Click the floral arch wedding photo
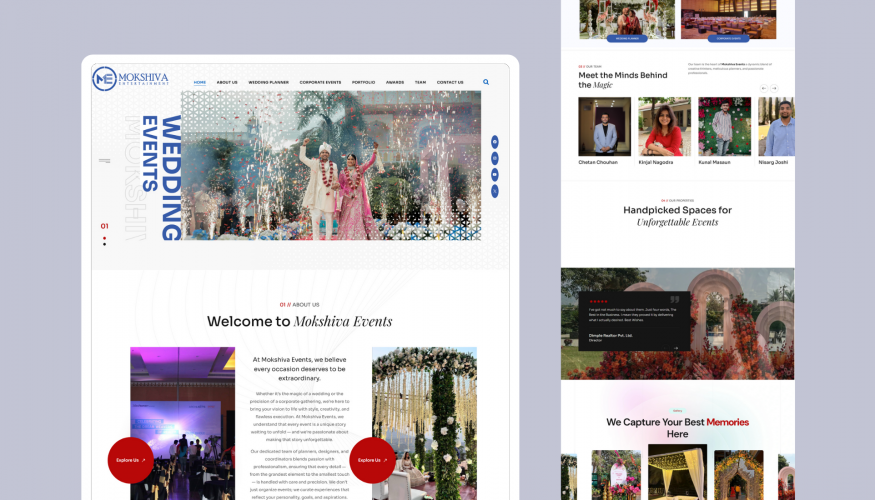 pos(425,424)
